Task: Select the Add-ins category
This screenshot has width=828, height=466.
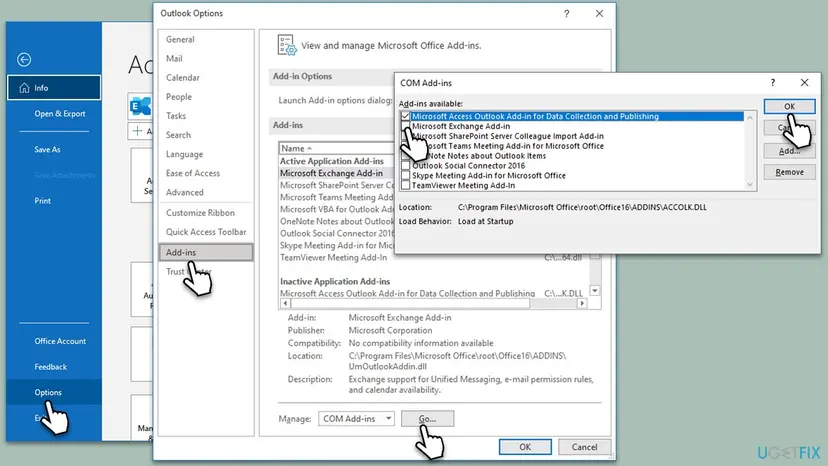Action: (x=206, y=253)
